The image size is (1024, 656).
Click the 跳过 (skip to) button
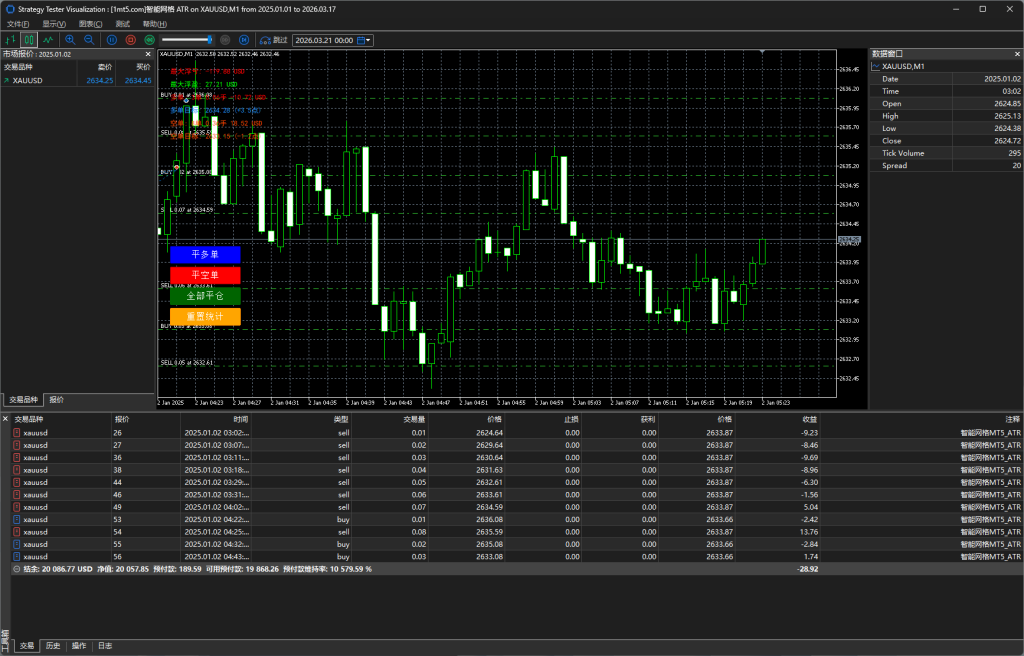[273, 40]
